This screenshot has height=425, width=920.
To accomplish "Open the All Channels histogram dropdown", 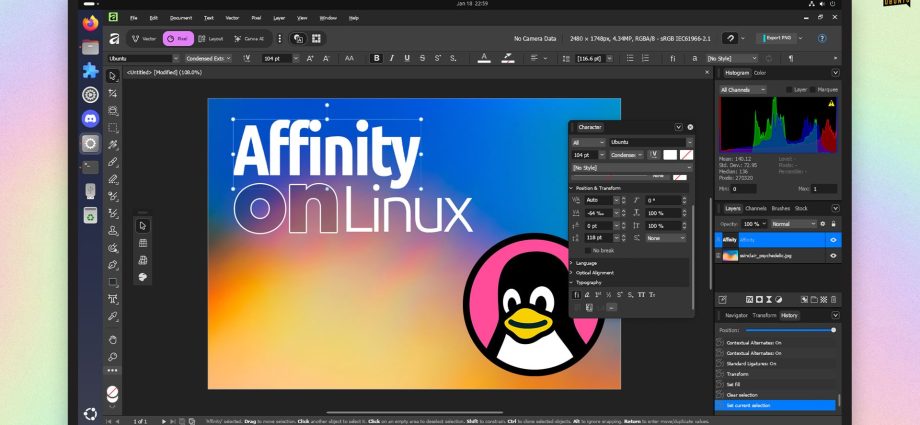I will tap(743, 90).
